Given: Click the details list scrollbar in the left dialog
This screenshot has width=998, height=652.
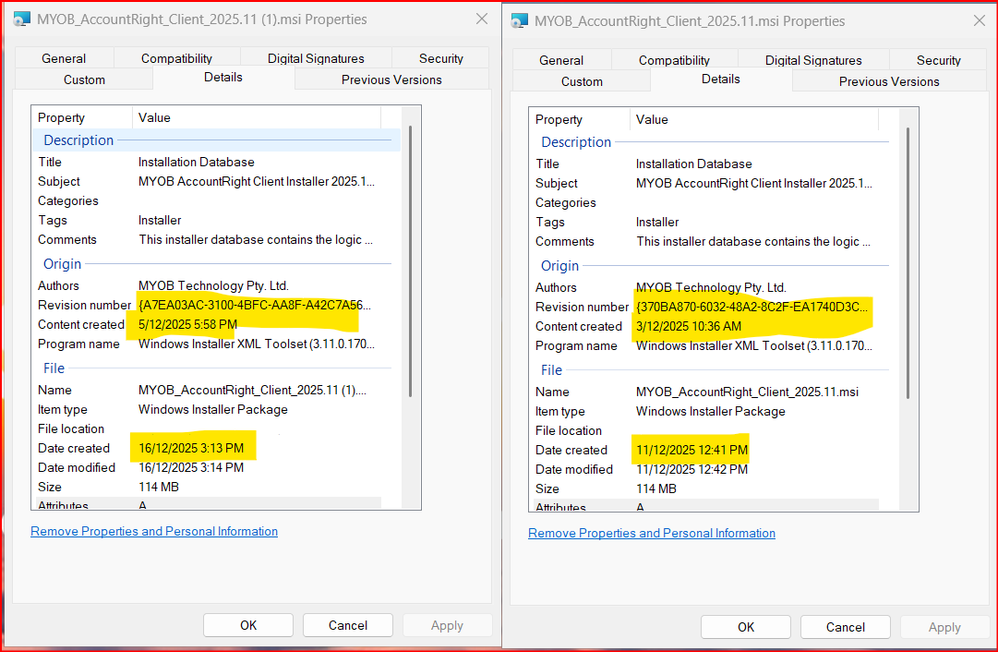Looking at the screenshot, I should 411,260.
